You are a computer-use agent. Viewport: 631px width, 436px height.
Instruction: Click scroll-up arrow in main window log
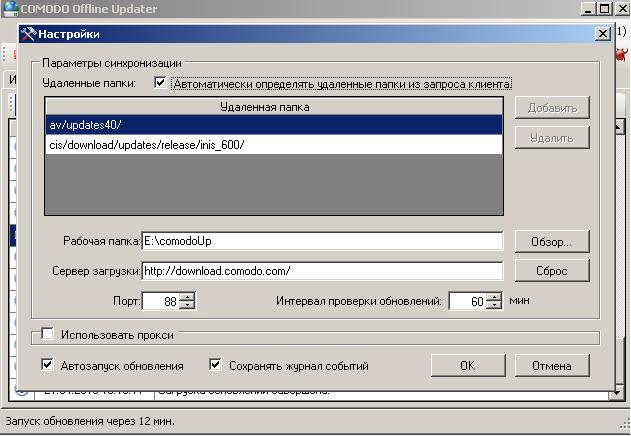coord(619,127)
